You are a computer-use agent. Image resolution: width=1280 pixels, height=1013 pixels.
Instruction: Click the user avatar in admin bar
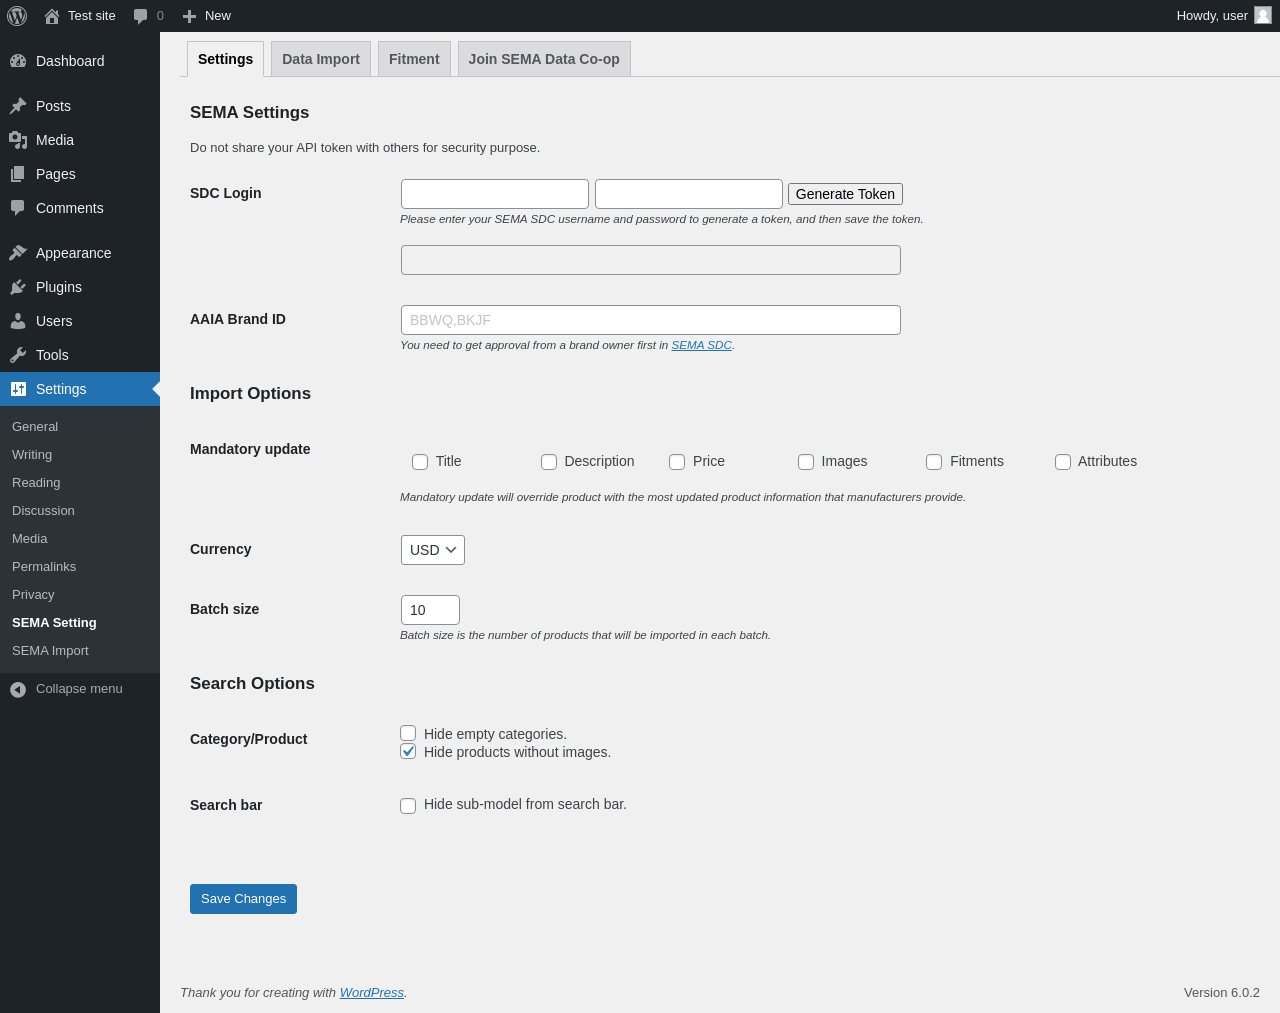1263,15
